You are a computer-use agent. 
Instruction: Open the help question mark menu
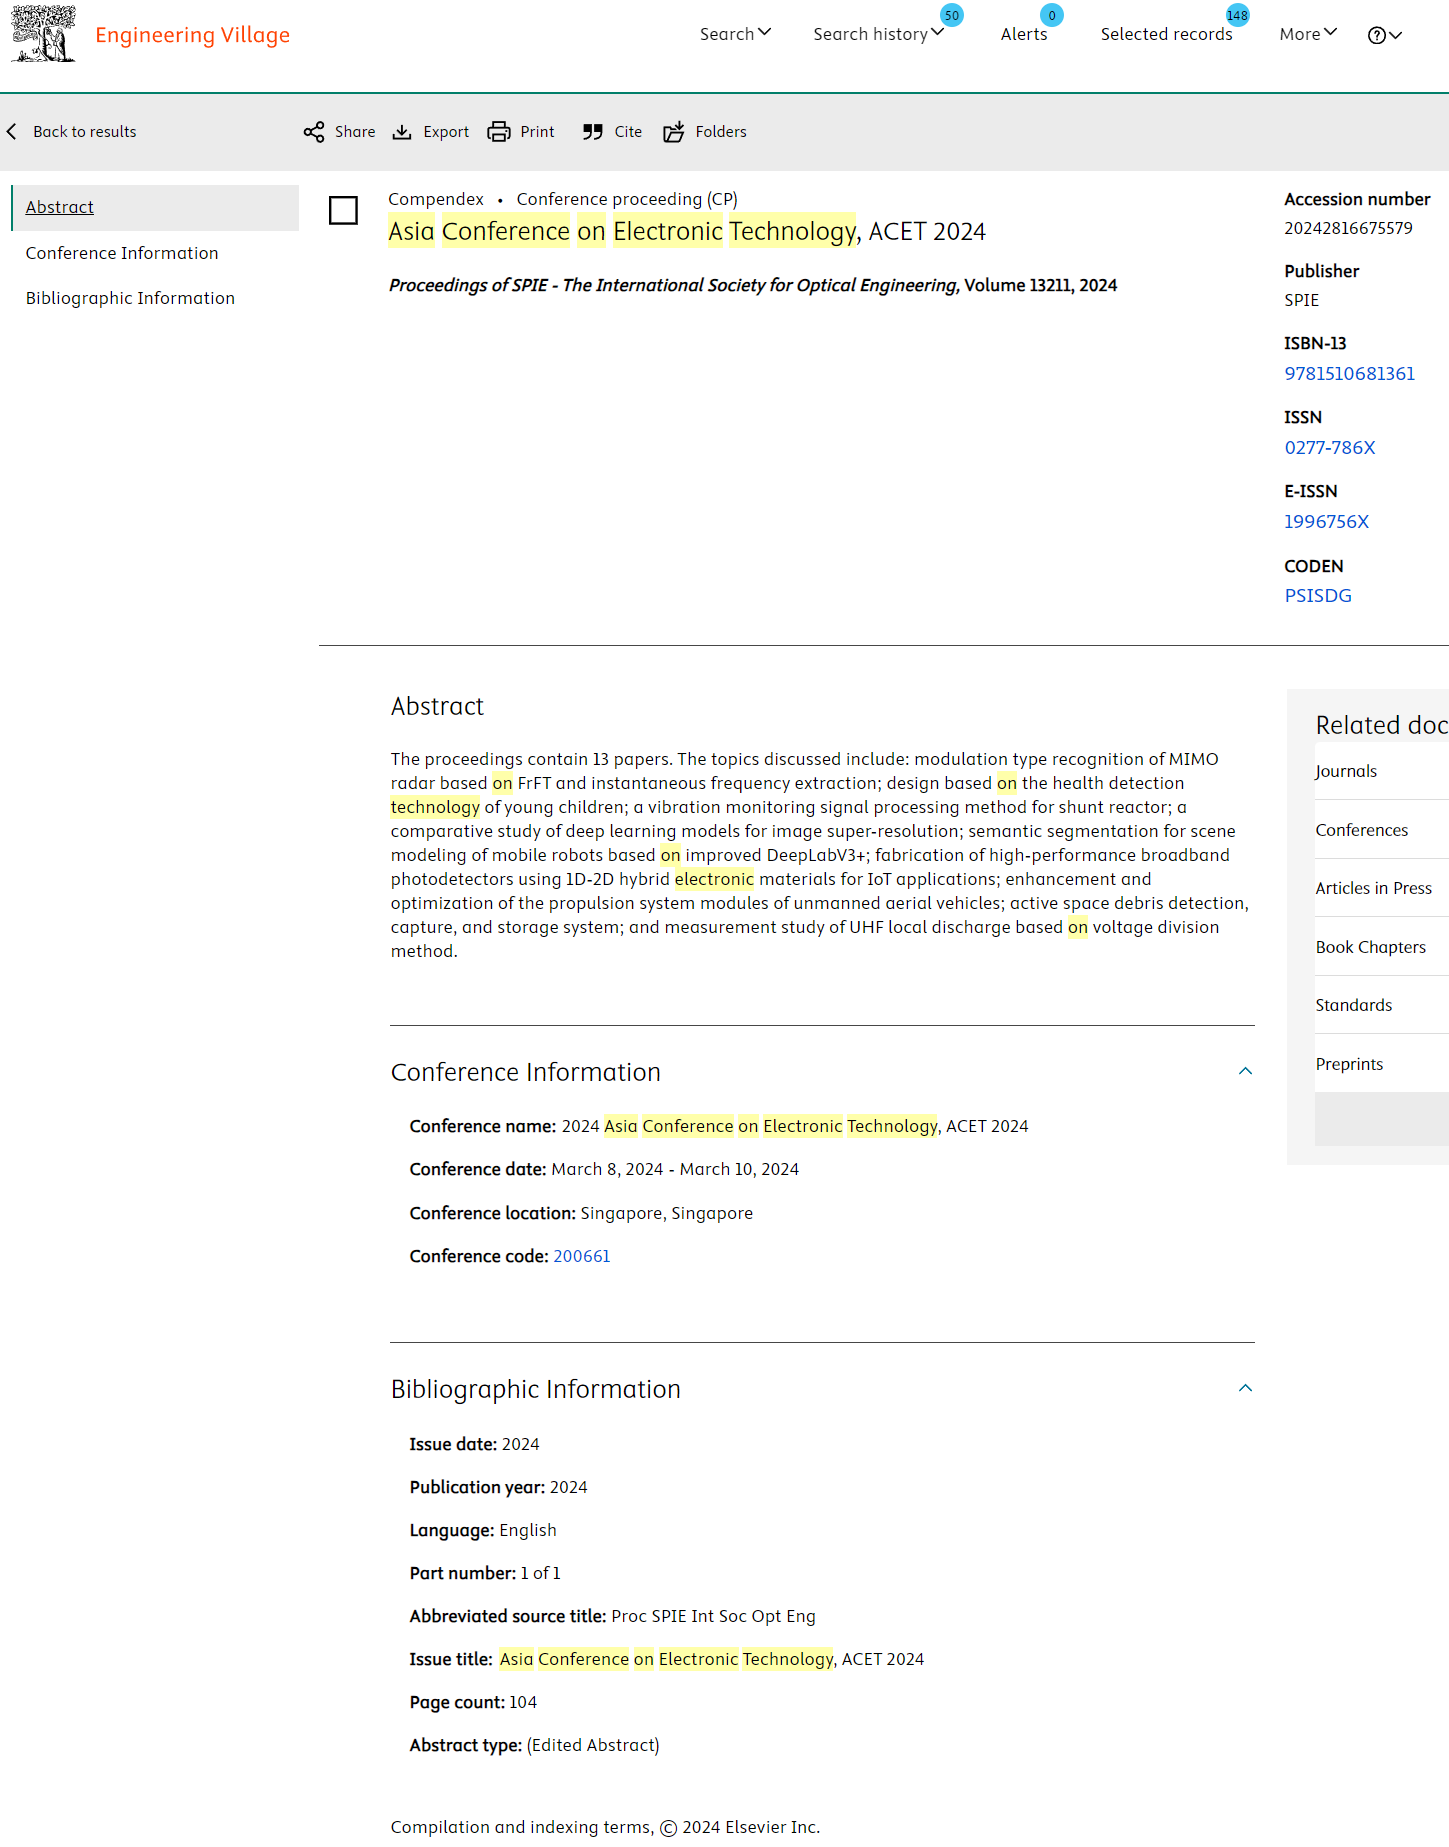tap(1384, 35)
